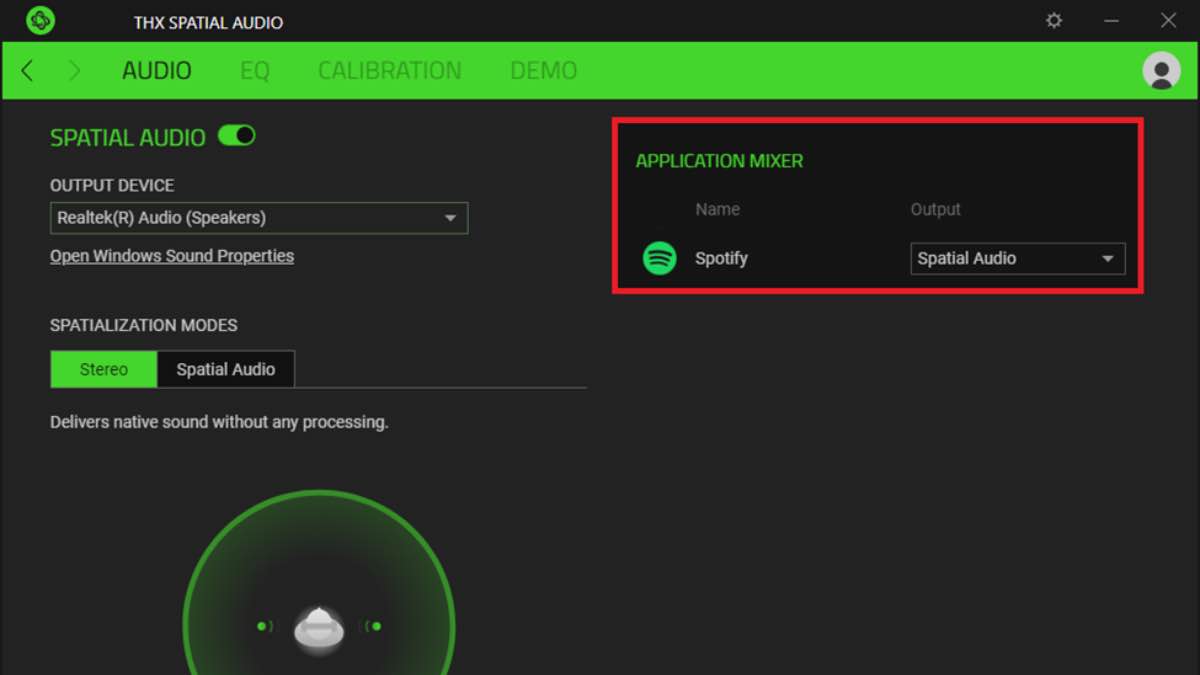Disable the Spatial Audio toggle
Viewport: 1200px width, 675px height.
tap(237, 135)
